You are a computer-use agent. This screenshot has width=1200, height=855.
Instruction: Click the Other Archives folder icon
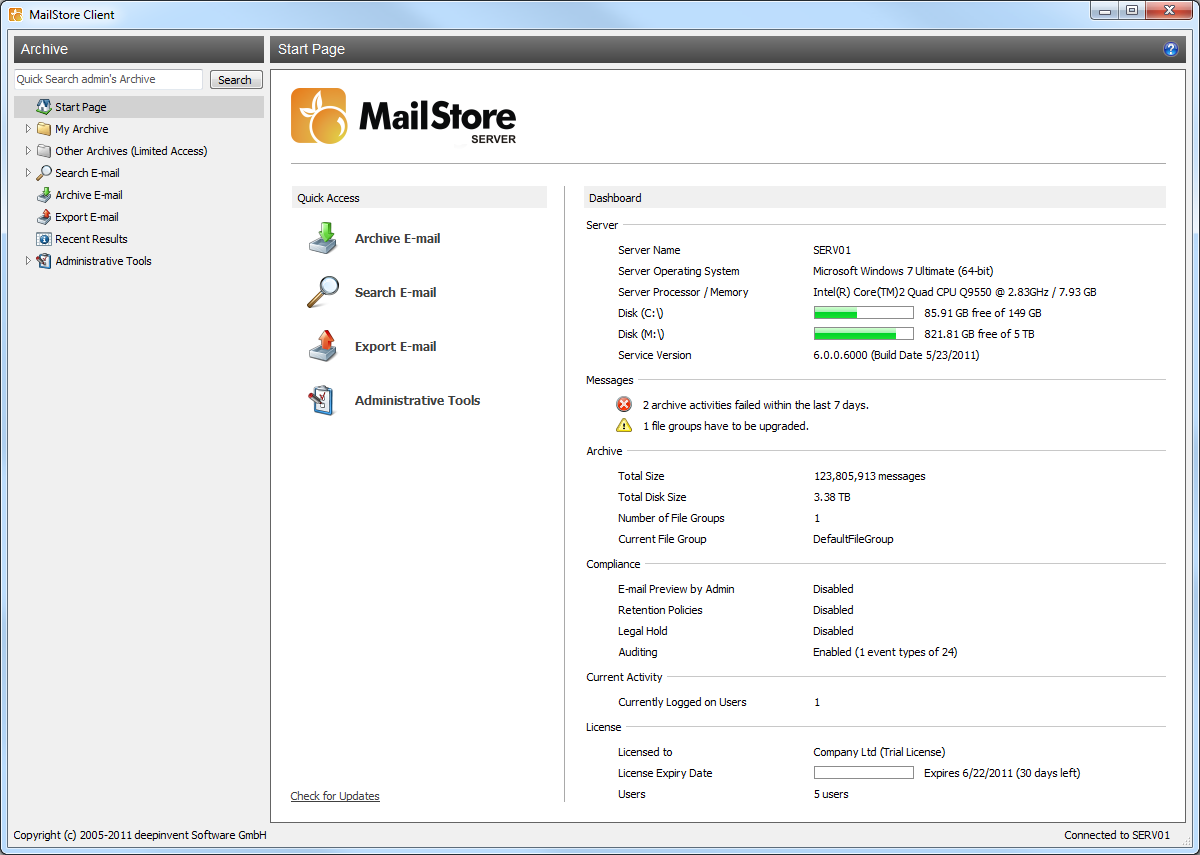[x=44, y=151]
